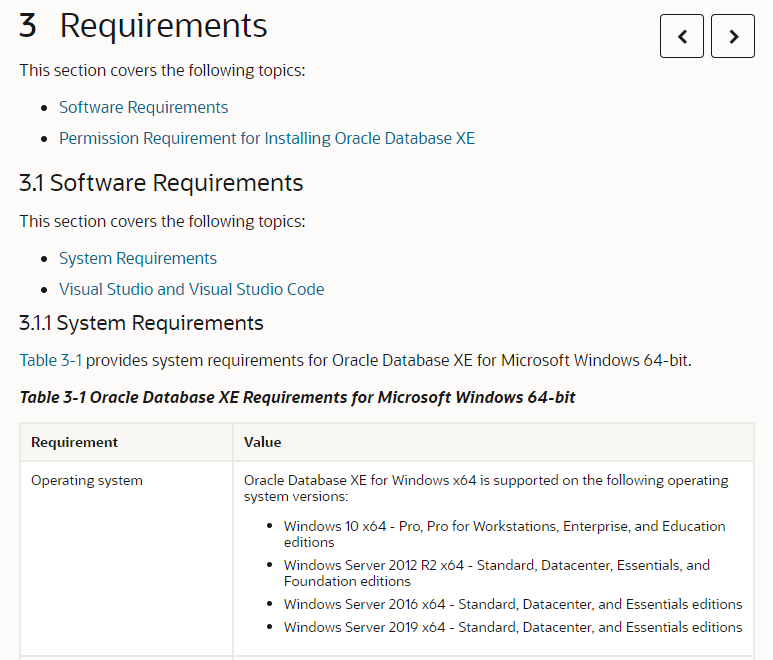Image resolution: width=773 pixels, height=660 pixels.
Task: Click the '3 Requirements' page heading
Action: pyautogui.click(x=143, y=26)
